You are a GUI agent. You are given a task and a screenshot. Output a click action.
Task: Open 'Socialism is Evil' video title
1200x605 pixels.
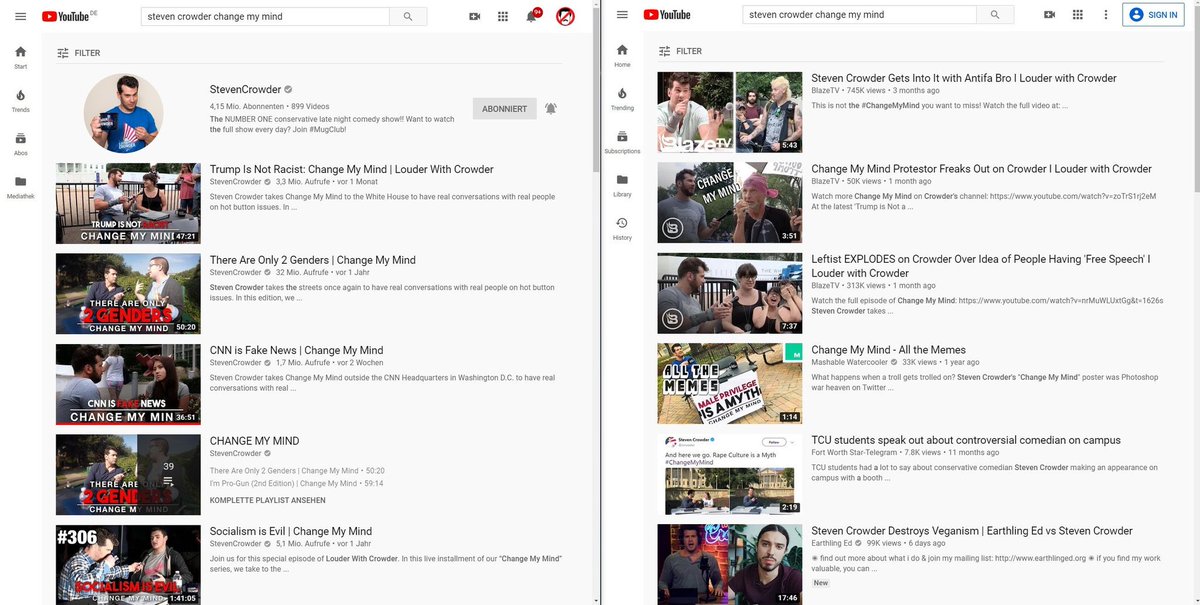click(x=291, y=532)
